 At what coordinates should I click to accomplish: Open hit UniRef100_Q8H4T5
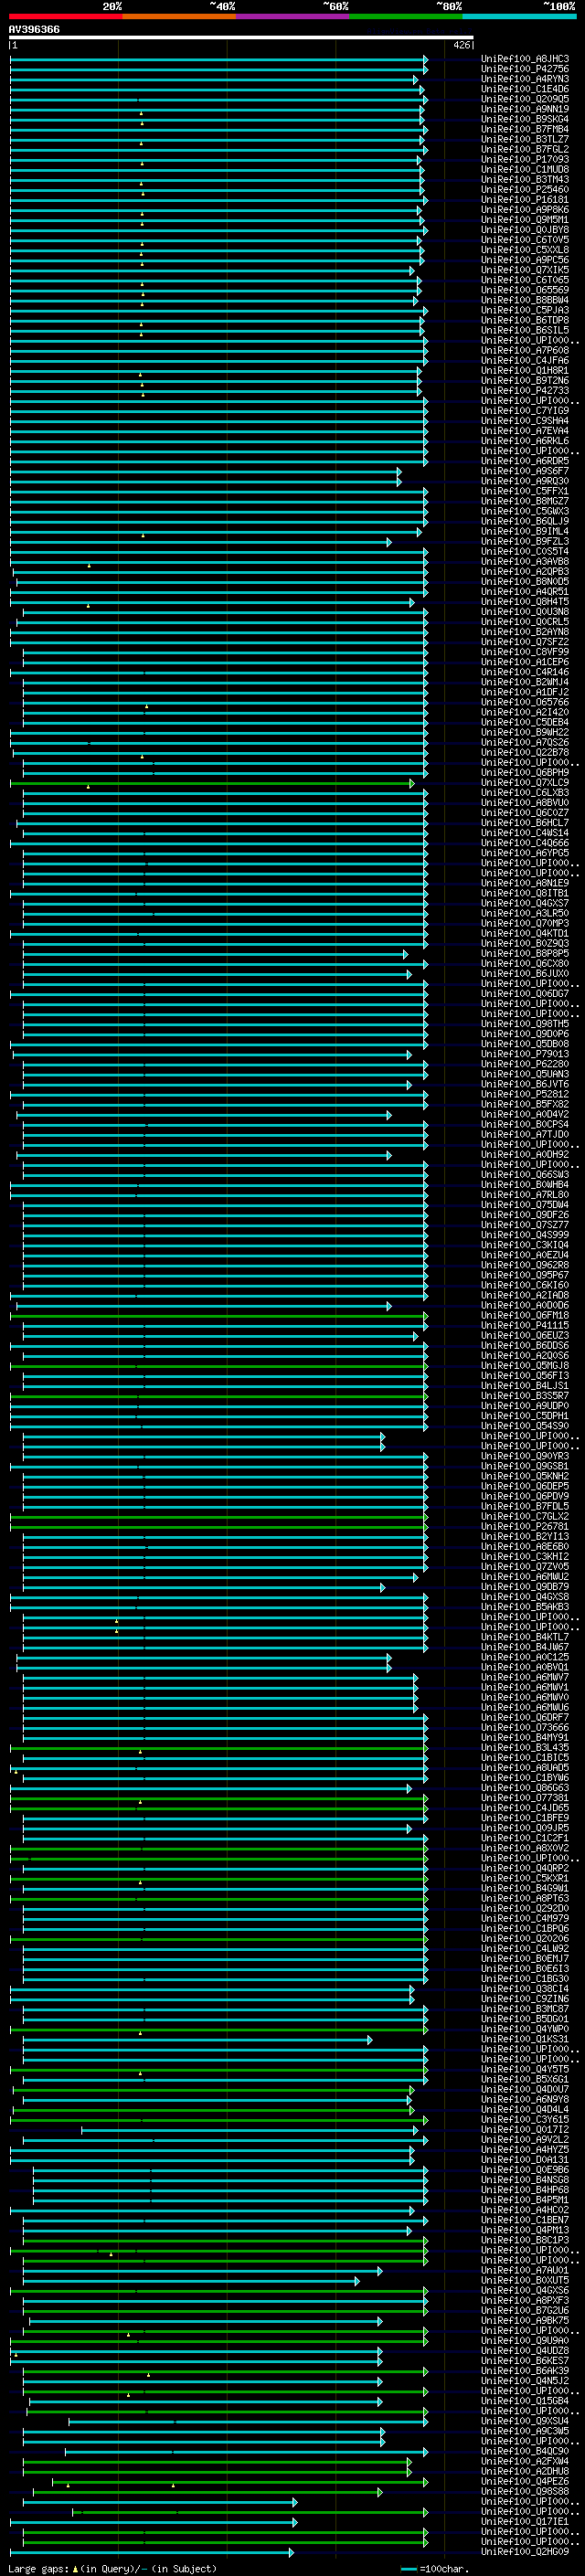point(525,602)
